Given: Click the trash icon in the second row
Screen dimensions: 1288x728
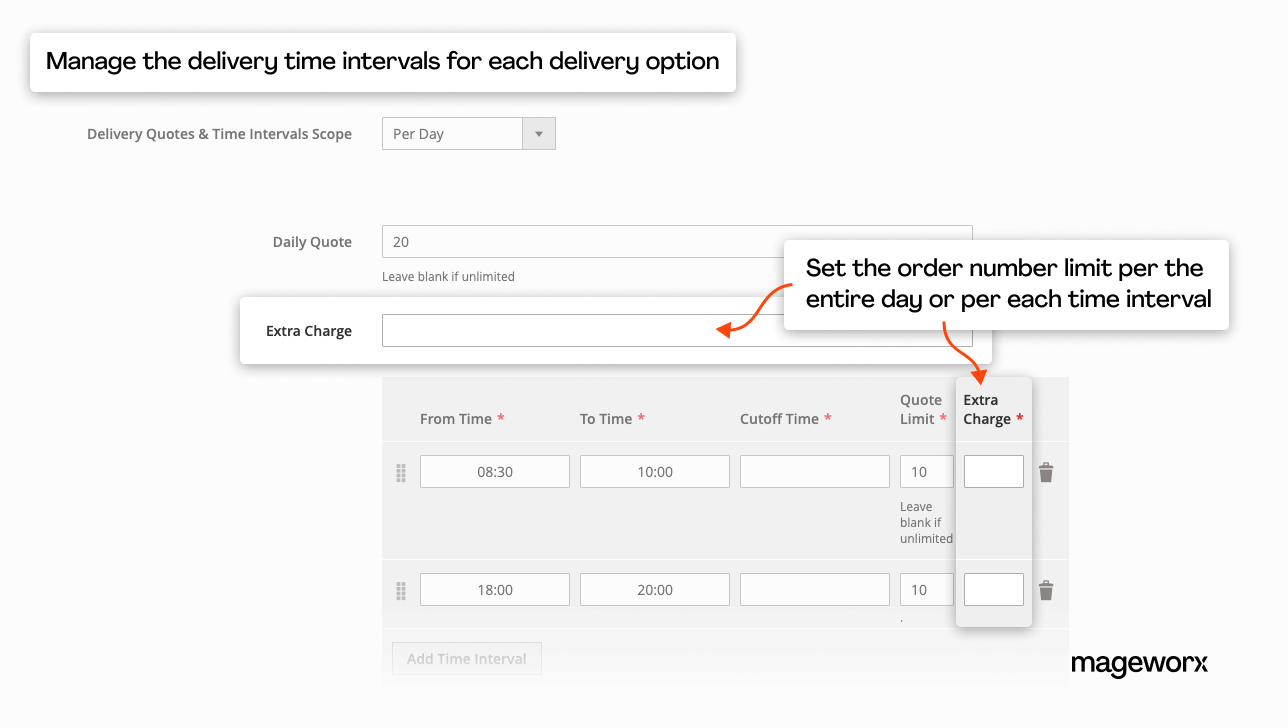Looking at the screenshot, I should pyautogui.click(x=1046, y=589).
